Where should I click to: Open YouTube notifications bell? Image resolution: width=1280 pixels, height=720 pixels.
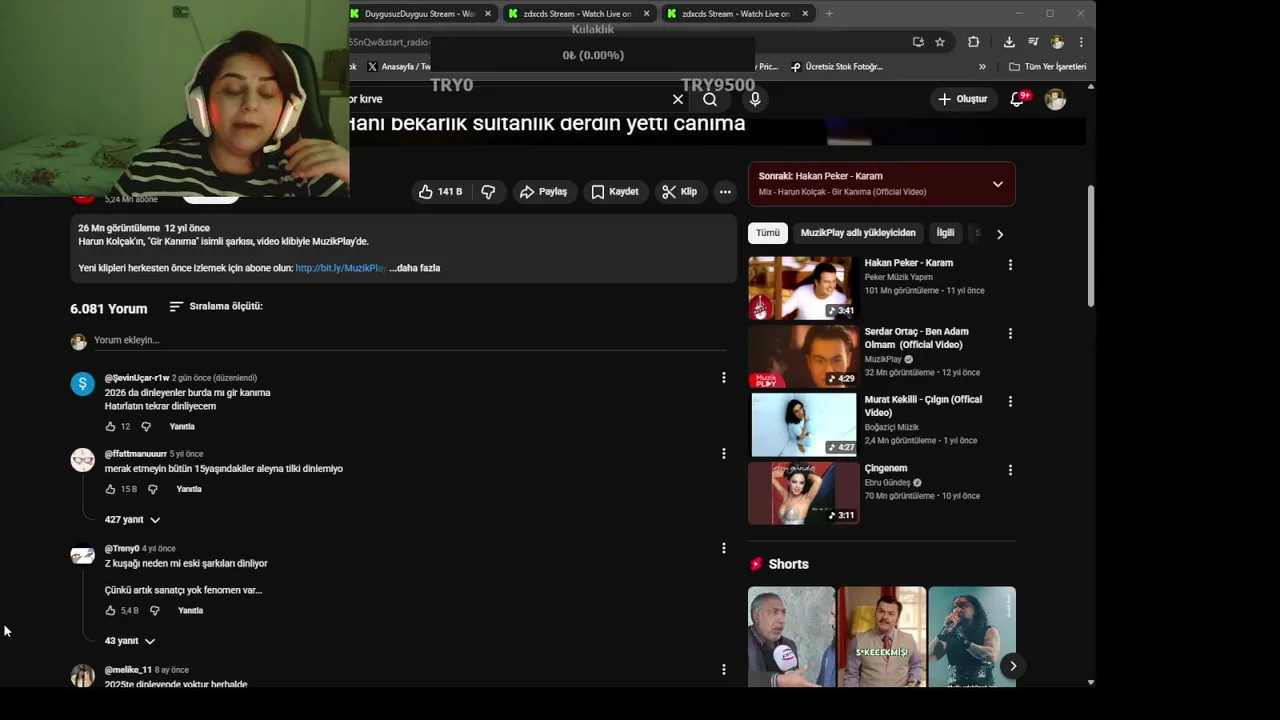pyautogui.click(x=1018, y=99)
